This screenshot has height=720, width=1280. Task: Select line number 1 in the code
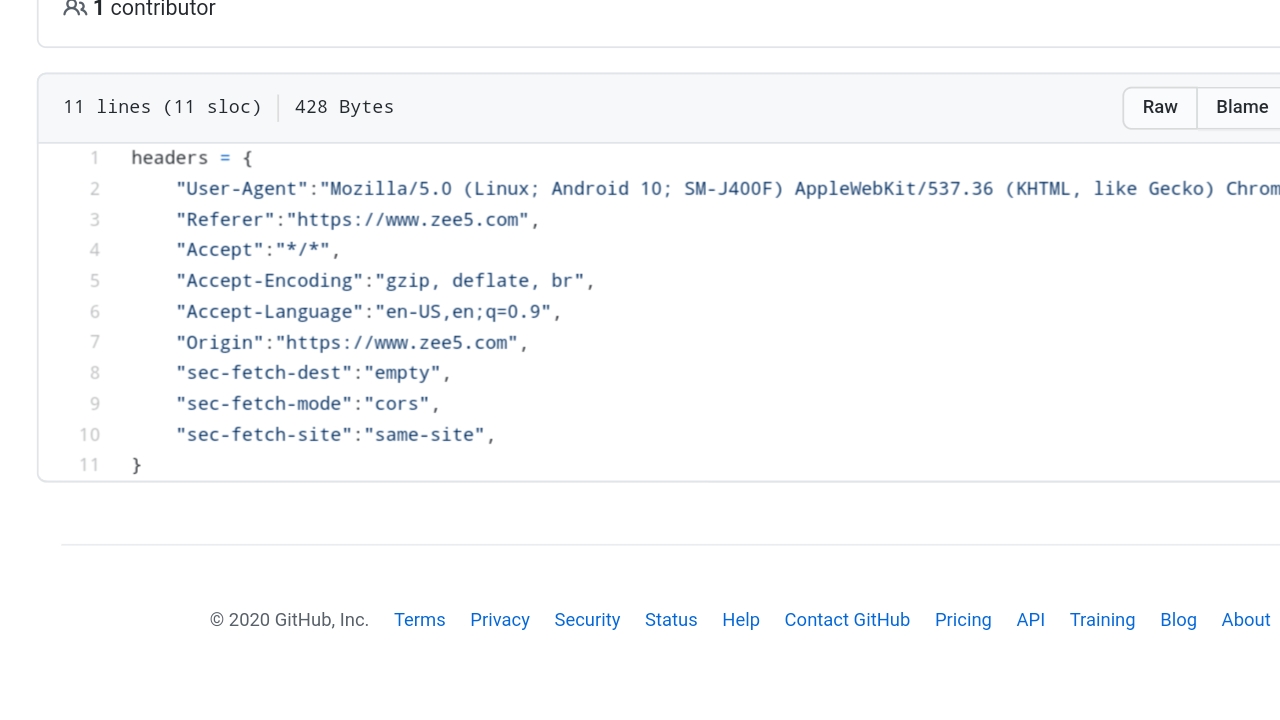click(94, 158)
